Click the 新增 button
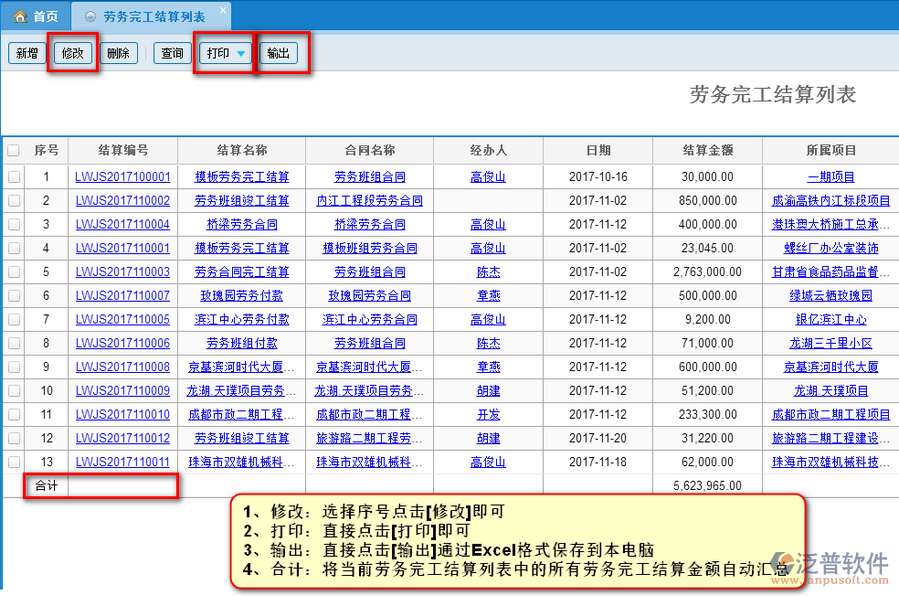This screenshot has width=899, height=596. coord(26,54)
